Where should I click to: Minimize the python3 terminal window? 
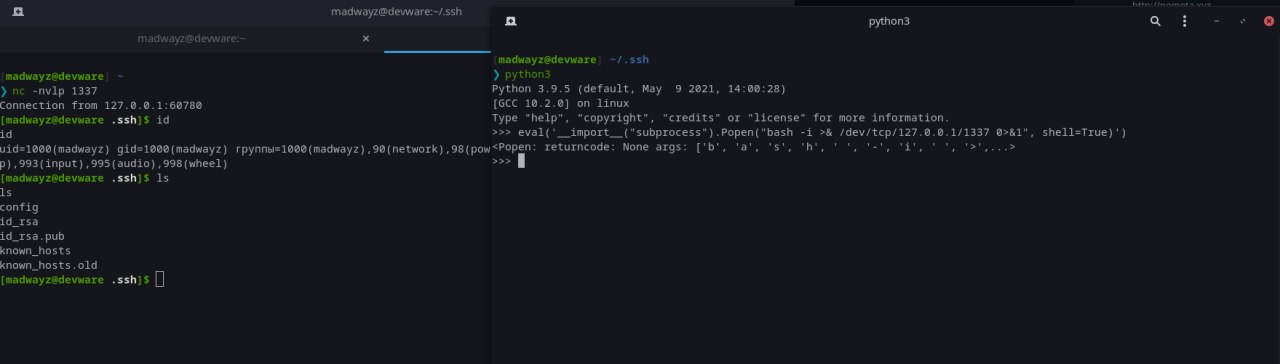pyautogui.click(x=1217, y=21)
